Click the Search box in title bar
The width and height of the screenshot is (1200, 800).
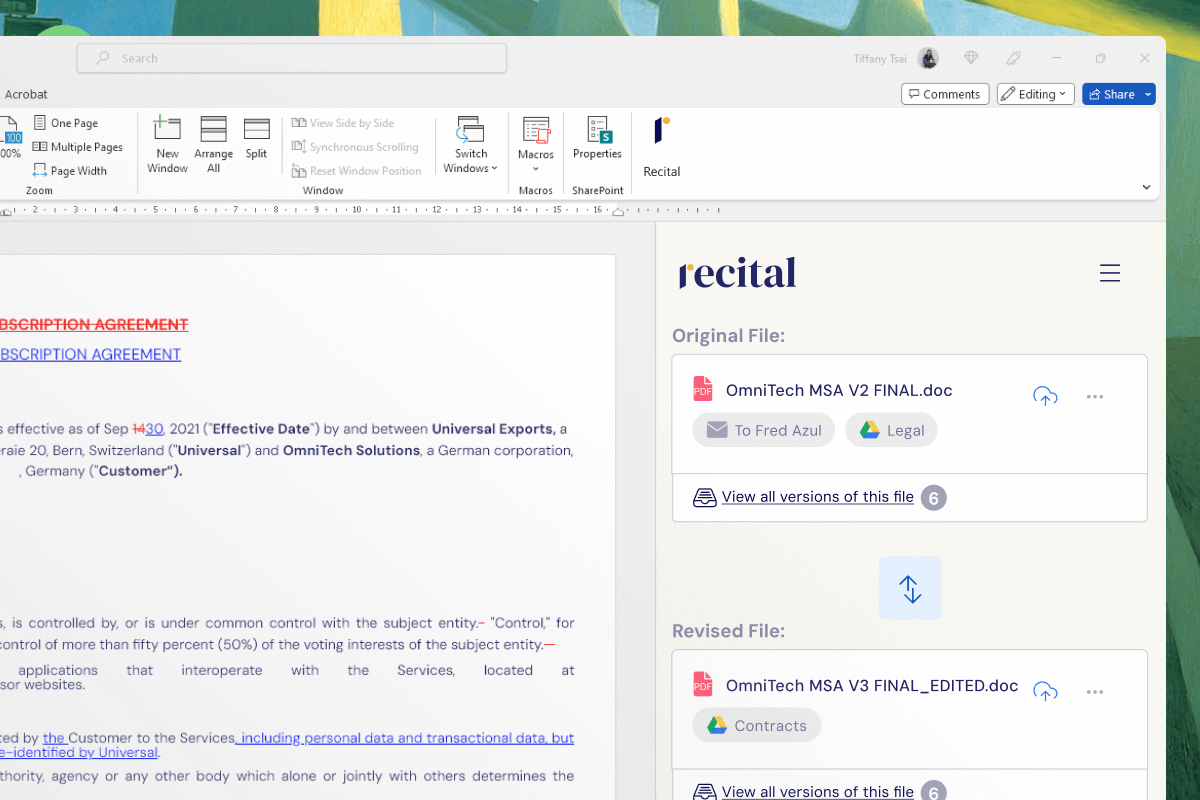pyautogui.click(x=292, y=58)
